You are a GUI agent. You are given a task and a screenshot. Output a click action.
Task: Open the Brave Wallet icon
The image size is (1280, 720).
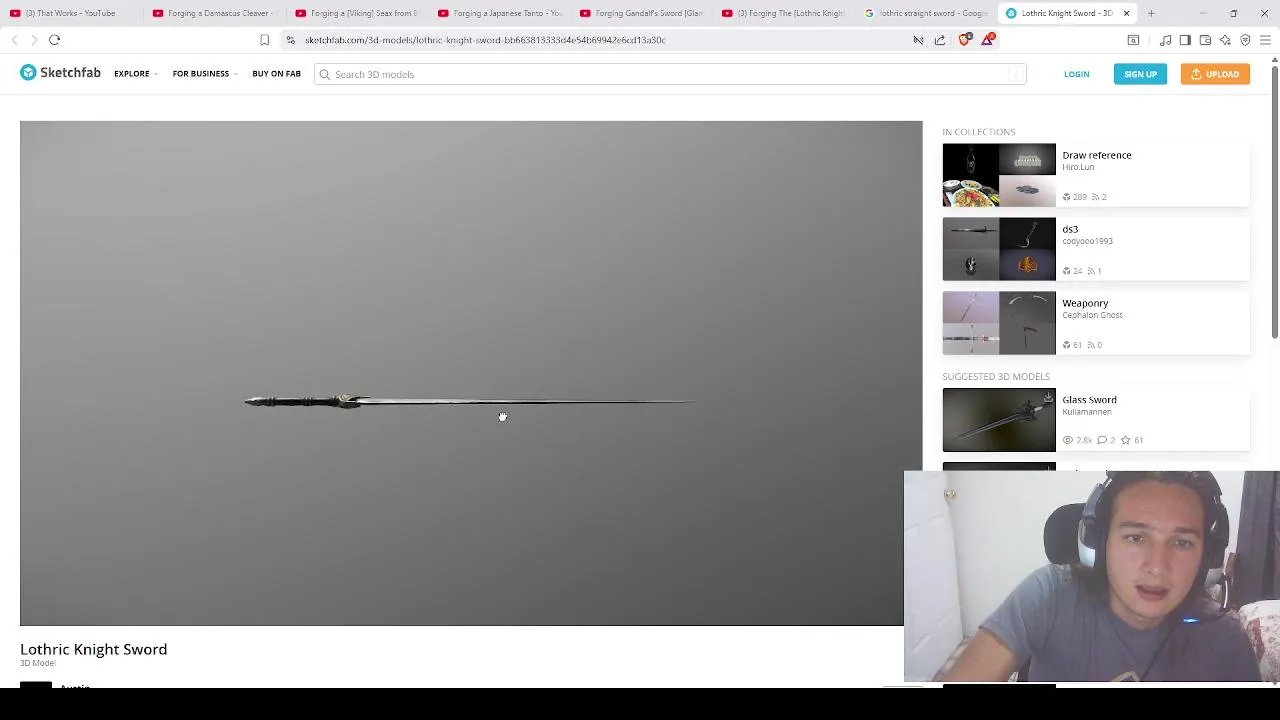click(1205, 40)
